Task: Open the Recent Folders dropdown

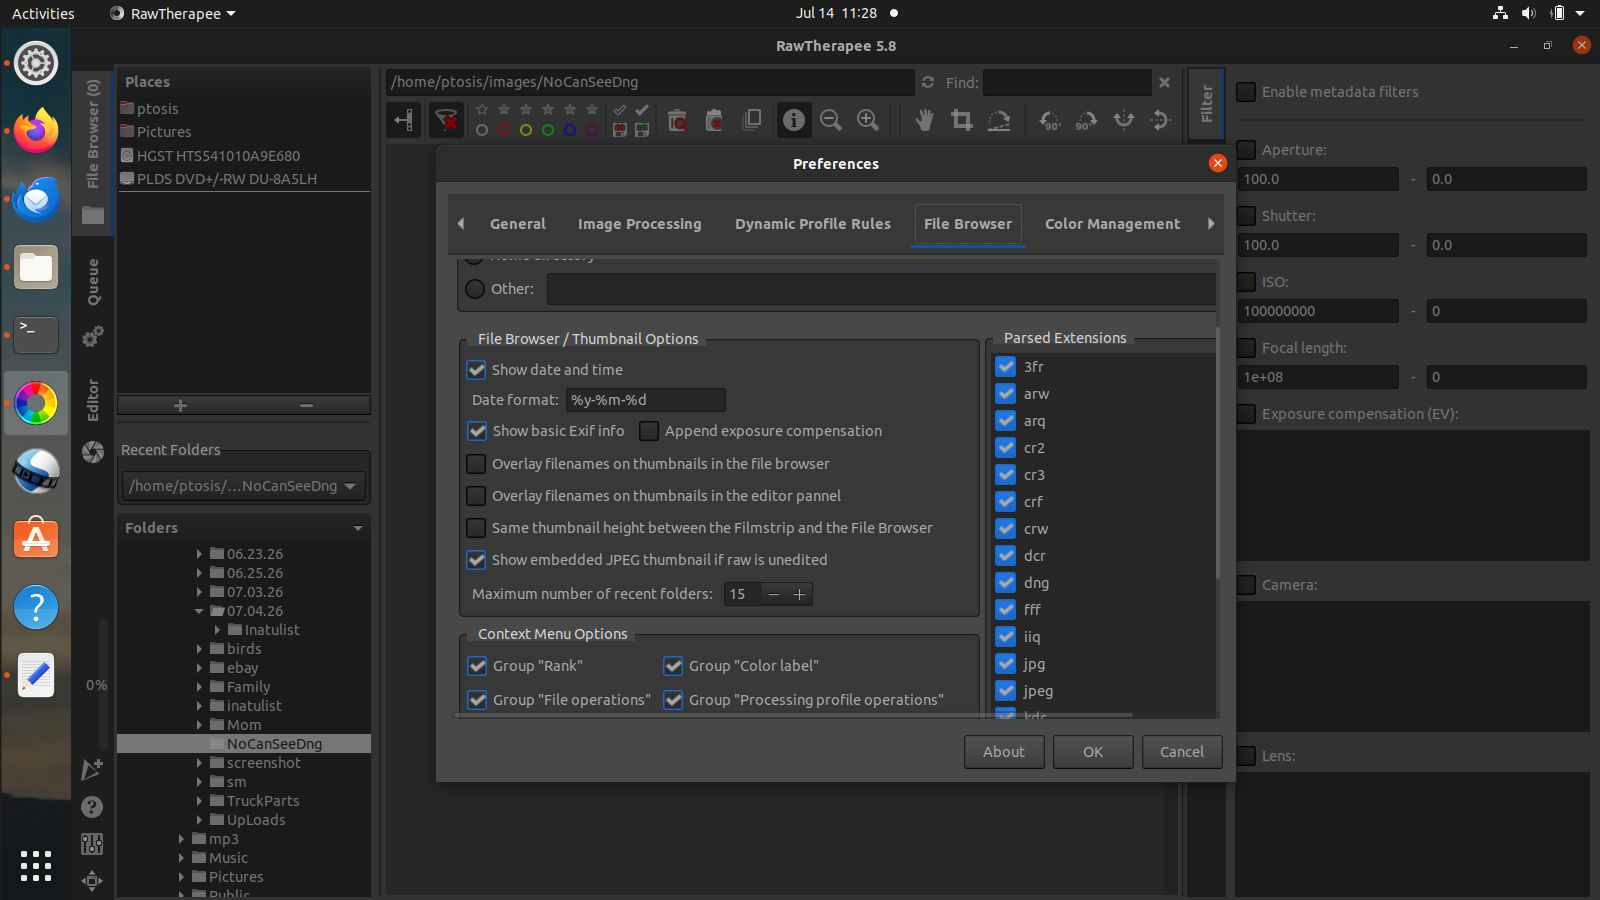Action: point(244,486)
